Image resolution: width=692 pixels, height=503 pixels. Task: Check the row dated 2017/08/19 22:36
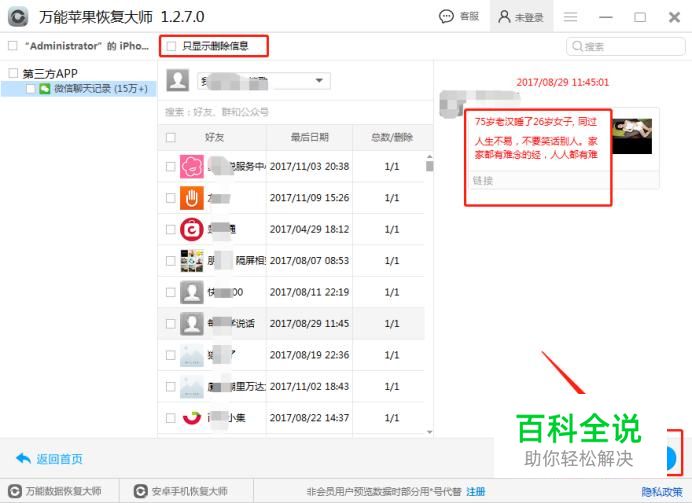click(x=170, y=355)
